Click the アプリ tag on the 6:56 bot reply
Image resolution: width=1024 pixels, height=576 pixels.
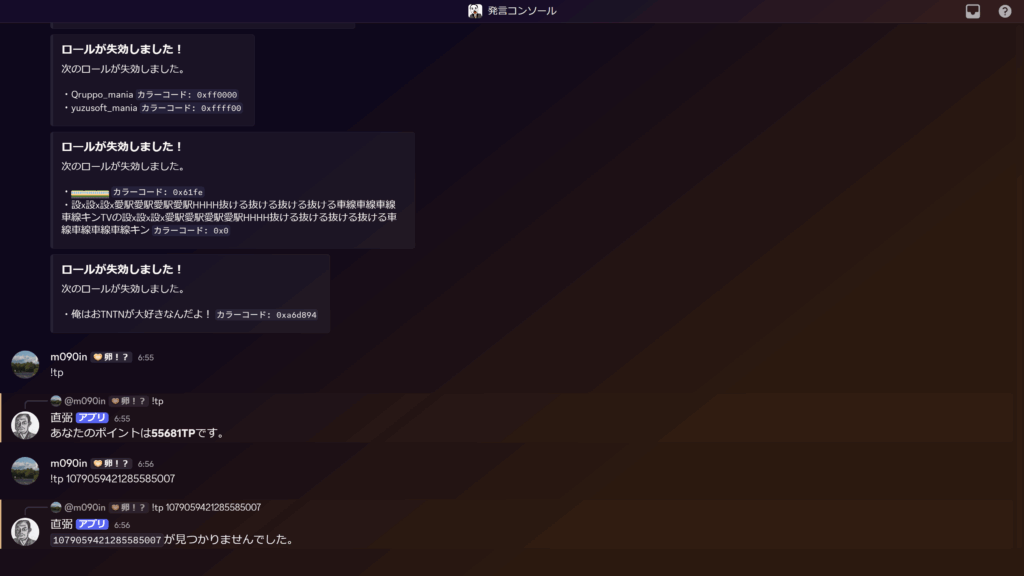click(92, 524)
